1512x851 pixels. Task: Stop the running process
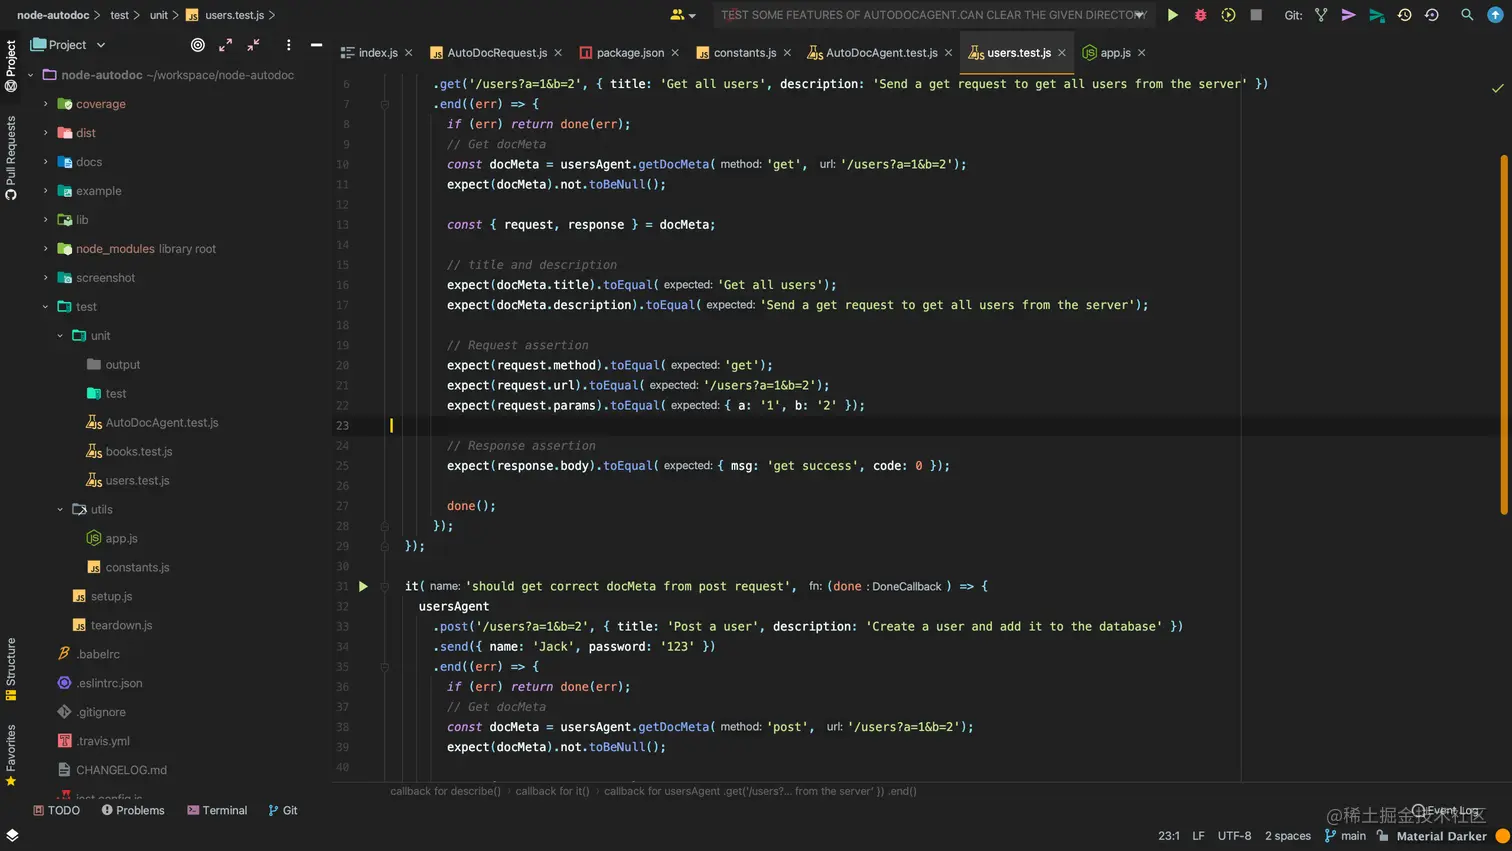[1256, 15]
